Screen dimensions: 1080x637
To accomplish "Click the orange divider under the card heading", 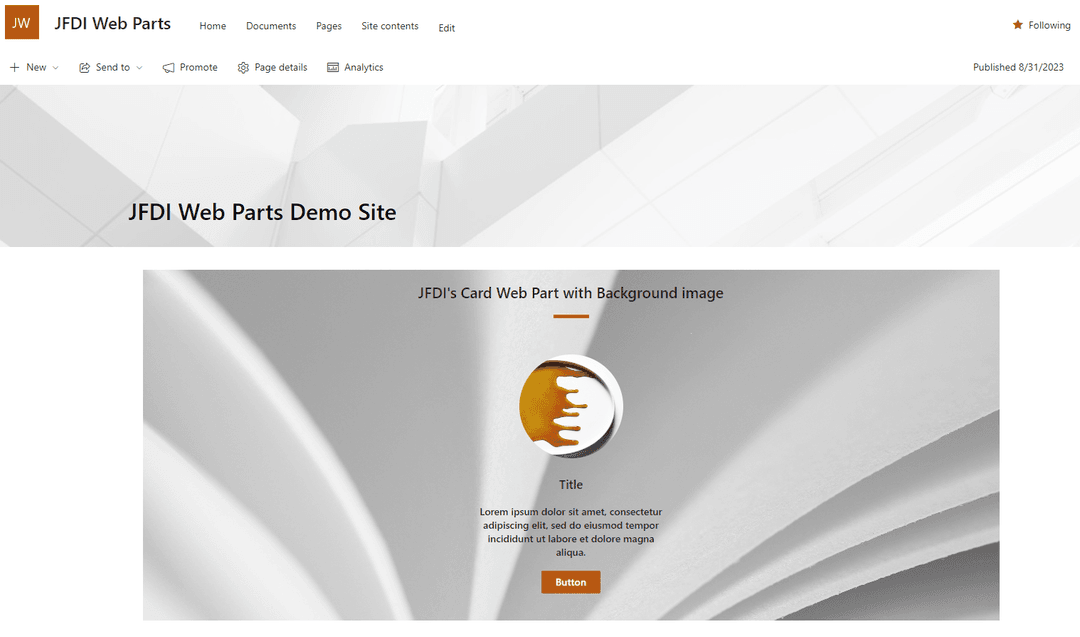I will (x=570, y=315).
